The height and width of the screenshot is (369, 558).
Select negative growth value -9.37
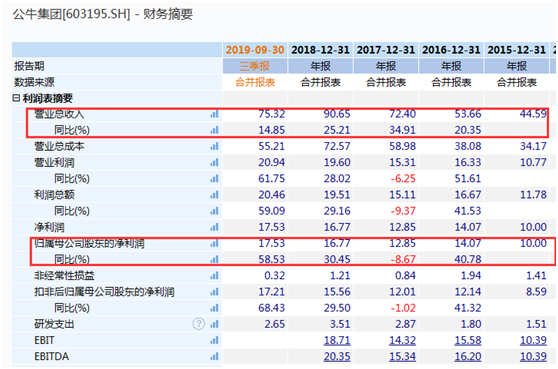pos(403,211)
